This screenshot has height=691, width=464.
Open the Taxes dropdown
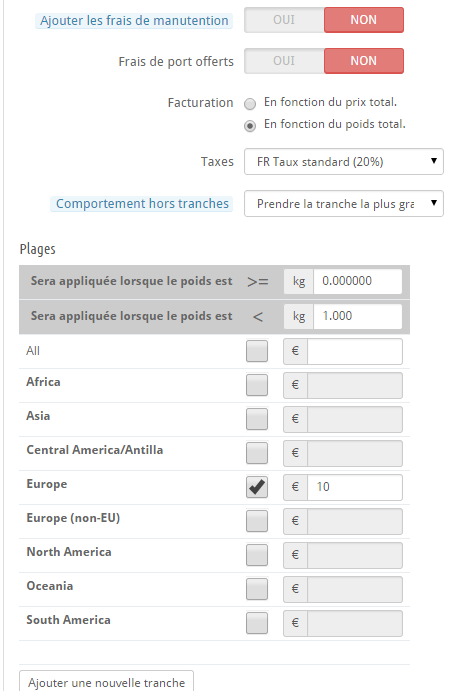[344, 162]
